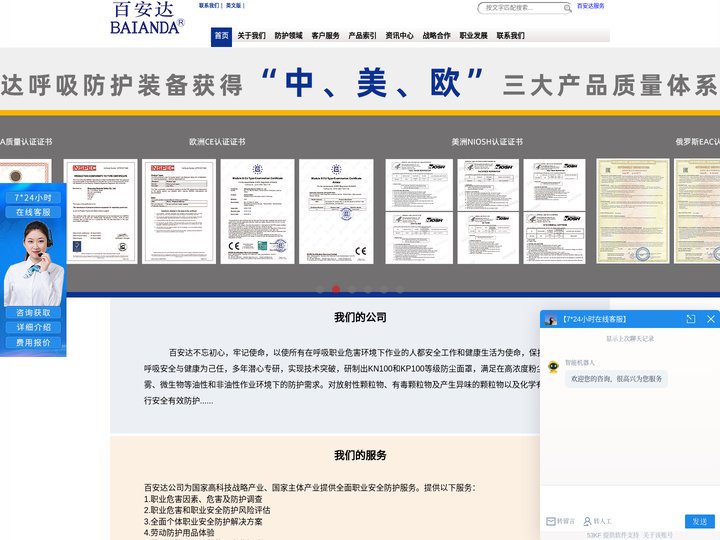Image resolution: width=720 pixels, height=540 pixels.
Task: Open bottom-right NIOSH certificate thumbnail
Action: (x=554, y=238)
